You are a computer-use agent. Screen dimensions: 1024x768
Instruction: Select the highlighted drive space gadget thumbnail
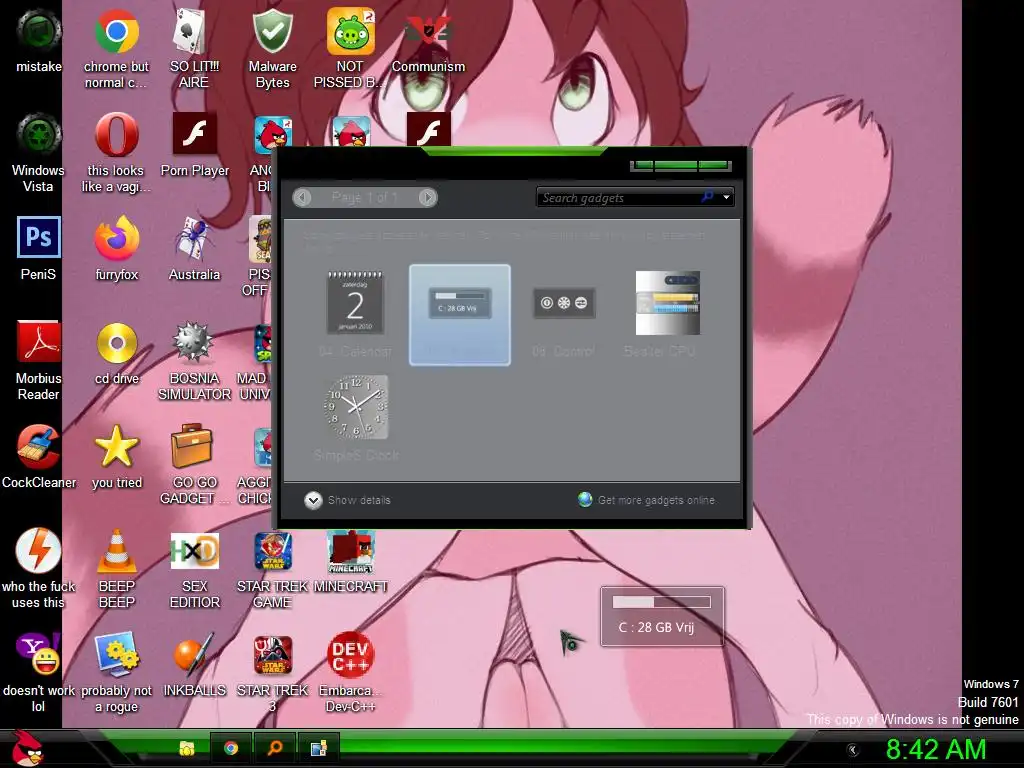[x=460, y=315]
